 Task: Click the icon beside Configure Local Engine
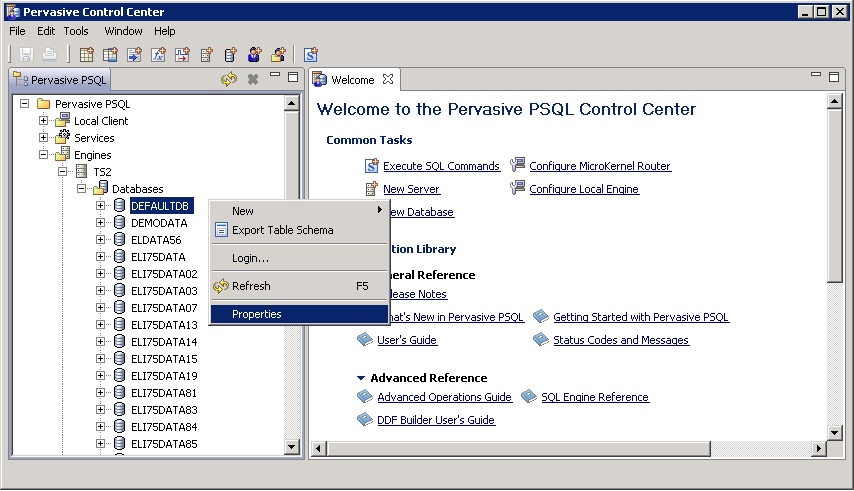point(517,188)
